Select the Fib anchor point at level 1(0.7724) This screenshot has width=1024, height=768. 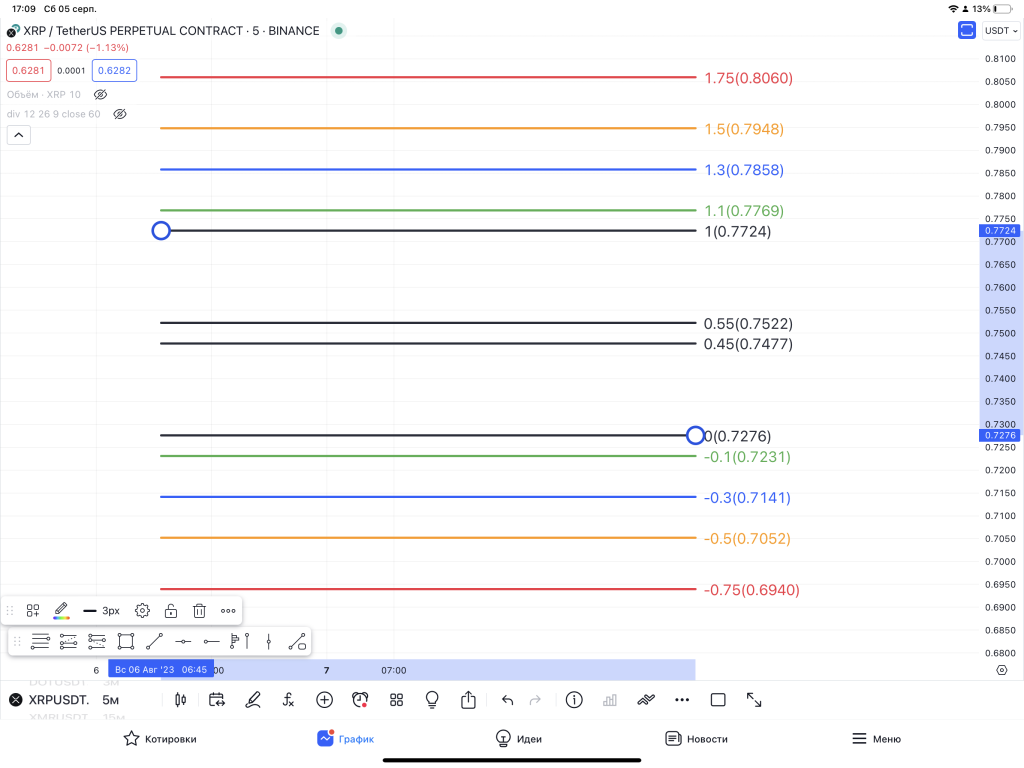[161, 231]
